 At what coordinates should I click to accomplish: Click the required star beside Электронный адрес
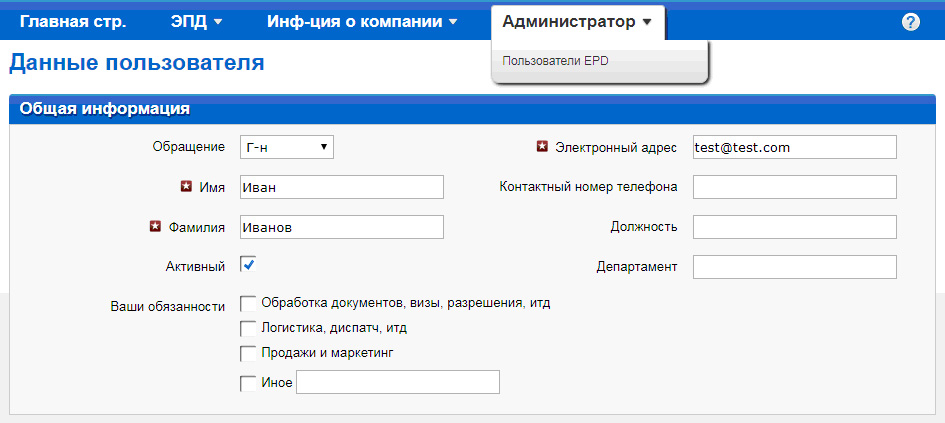tap(542, 147)
